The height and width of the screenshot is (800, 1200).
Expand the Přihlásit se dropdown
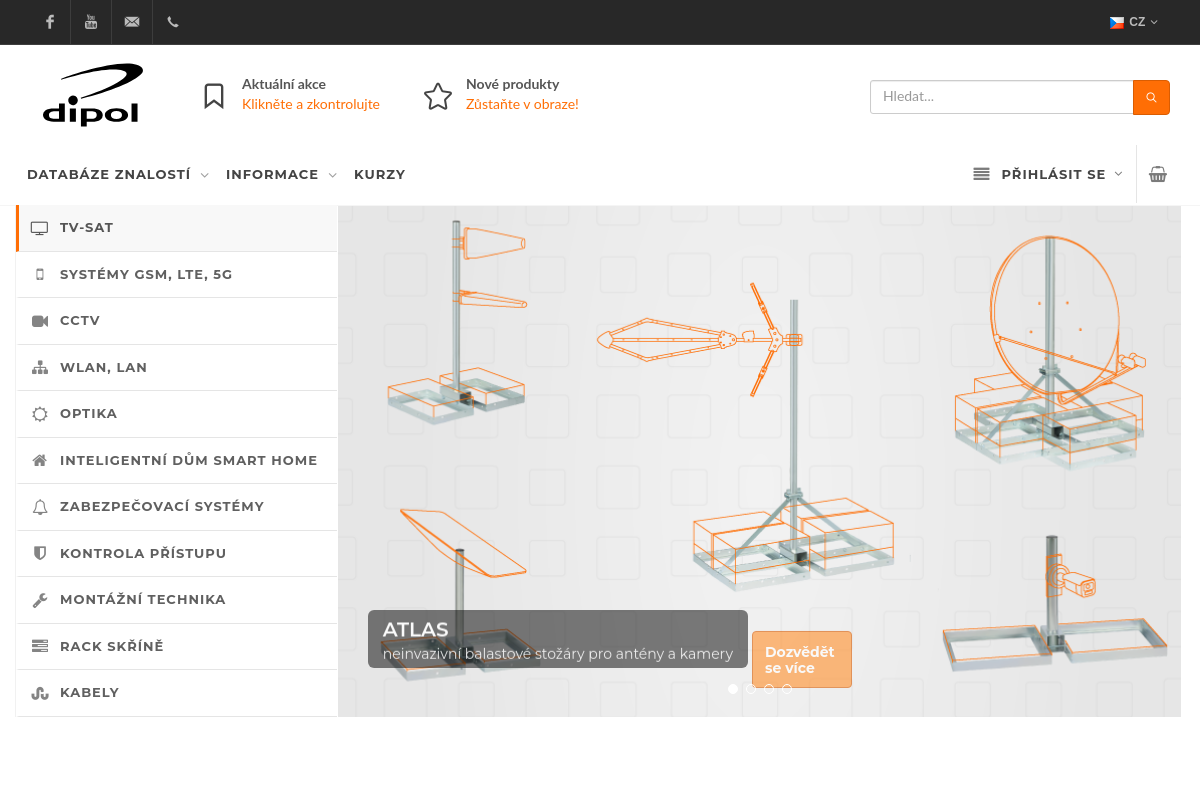coord(1053,174)
